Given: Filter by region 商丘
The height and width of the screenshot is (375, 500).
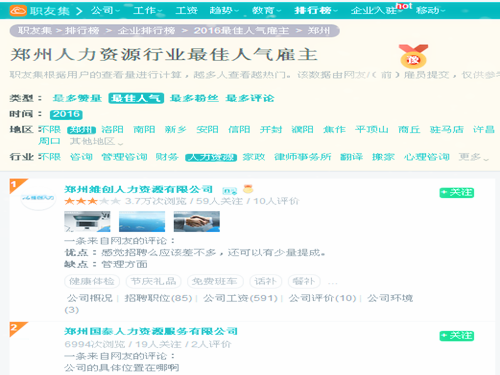Looking at the screenshot, I should [409, 129].
